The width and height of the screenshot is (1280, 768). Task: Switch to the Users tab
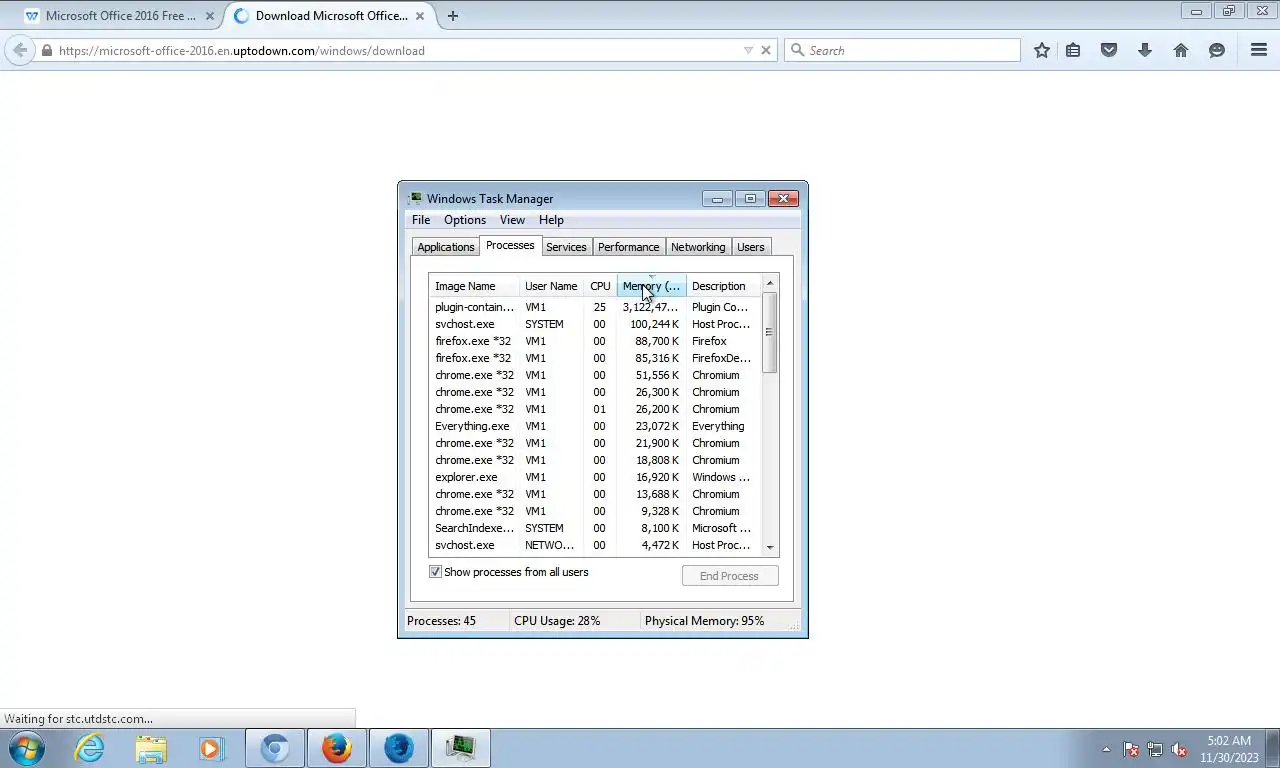[x=751, y=247]
